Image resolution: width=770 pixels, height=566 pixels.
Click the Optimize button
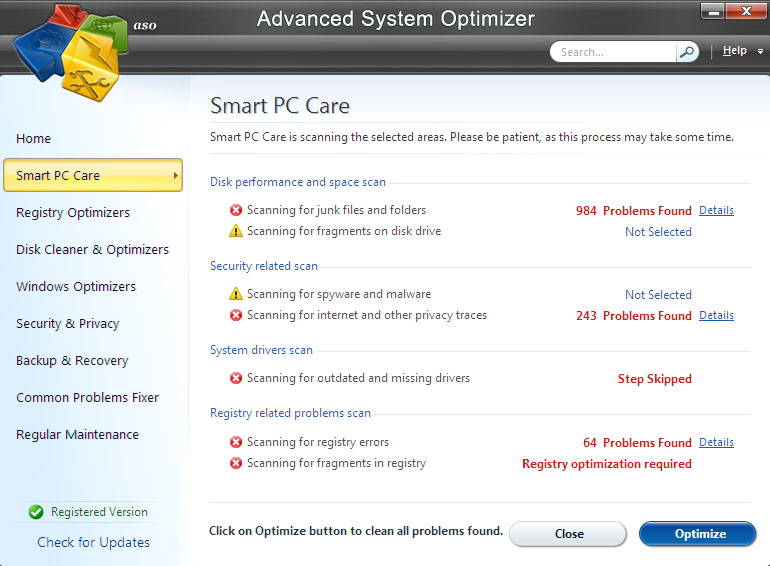pyautogui.click(x=697, y=534)
